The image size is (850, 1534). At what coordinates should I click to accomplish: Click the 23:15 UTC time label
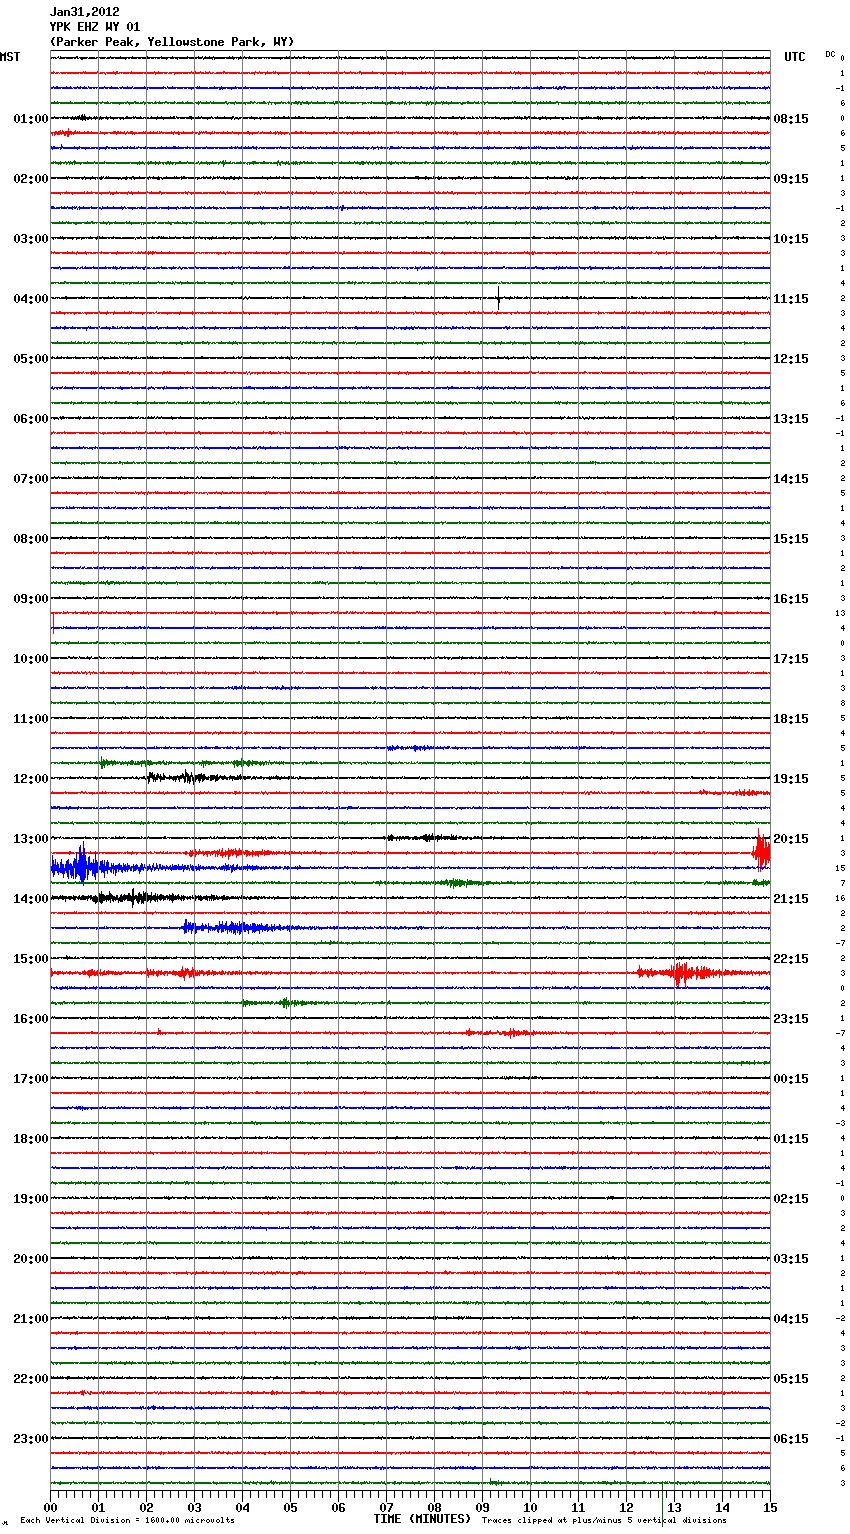[791, 1019]
